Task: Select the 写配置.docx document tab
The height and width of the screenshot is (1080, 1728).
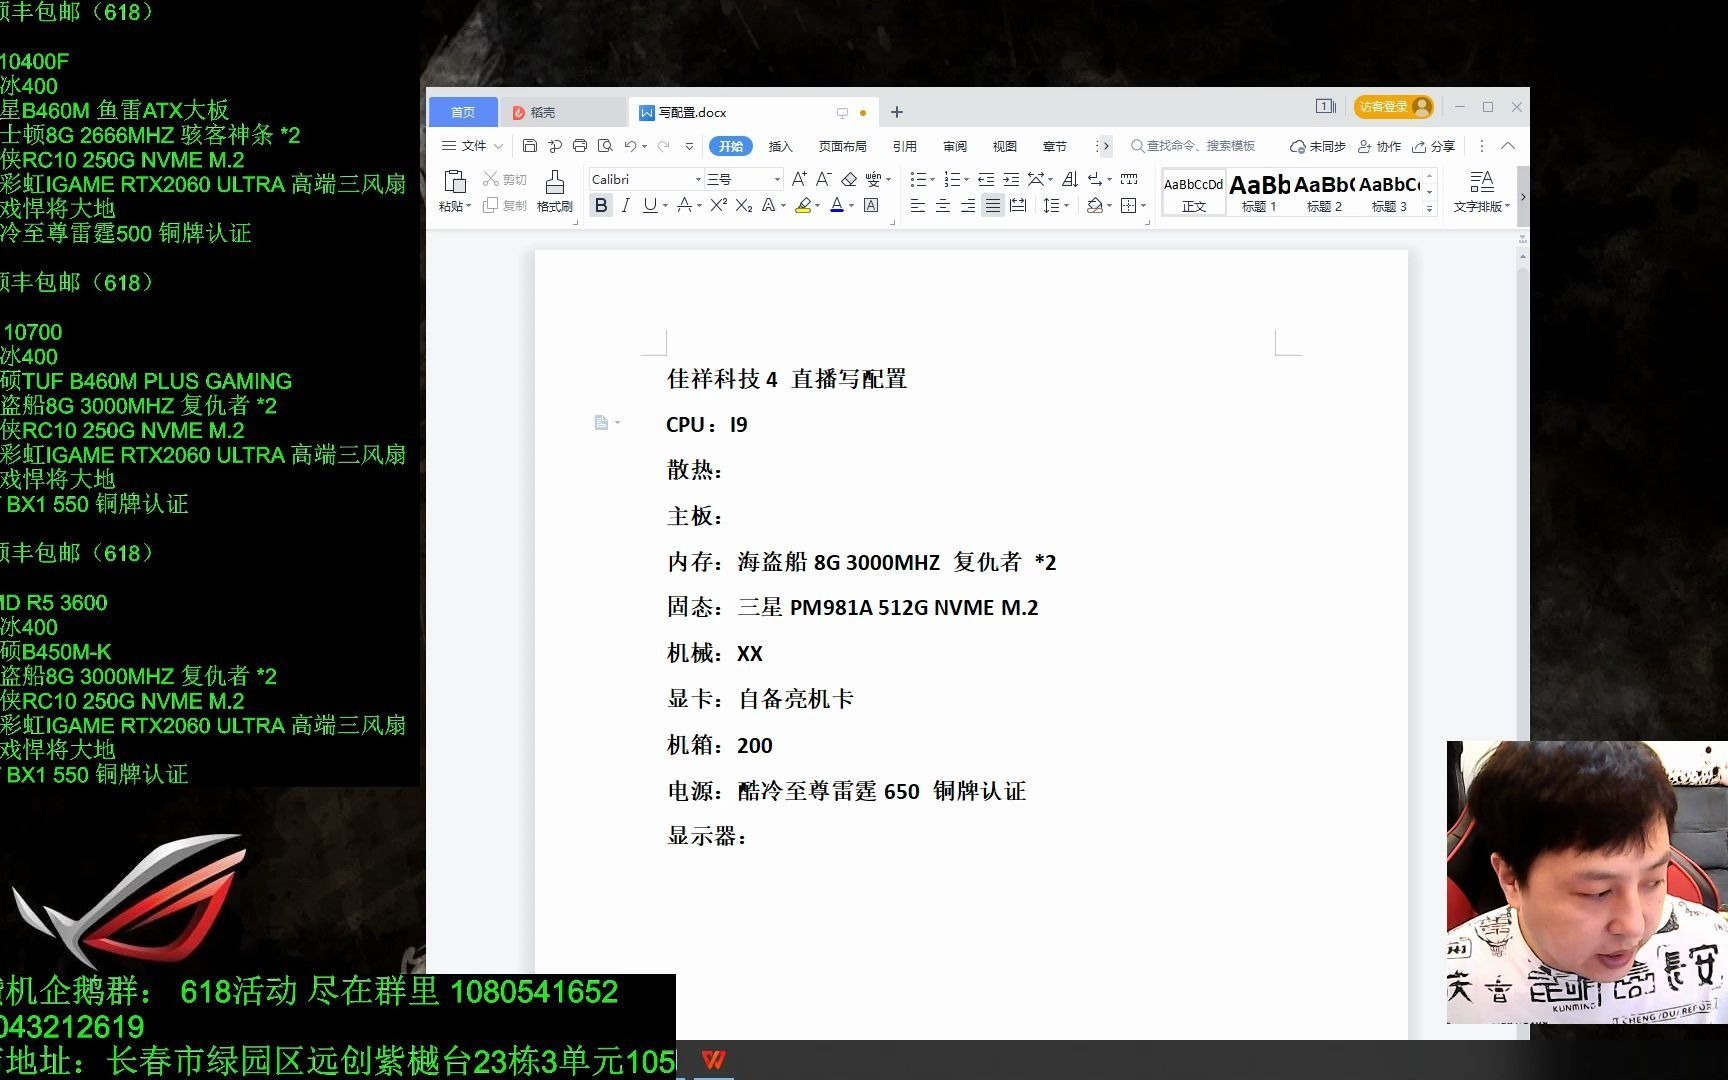Action: pyautogui.click(x=752, y=112)
